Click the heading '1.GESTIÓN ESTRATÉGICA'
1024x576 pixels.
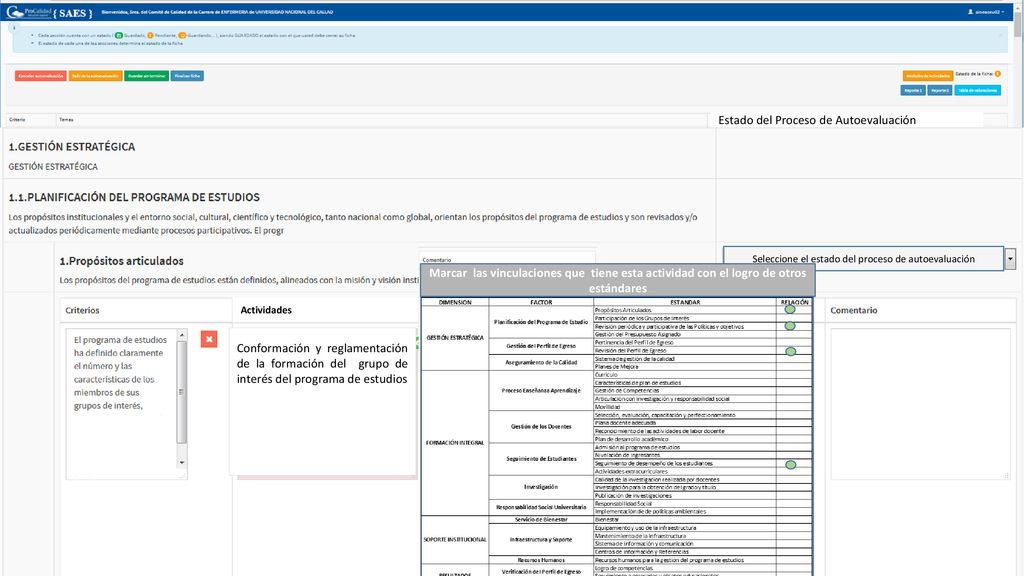[72, 147]
